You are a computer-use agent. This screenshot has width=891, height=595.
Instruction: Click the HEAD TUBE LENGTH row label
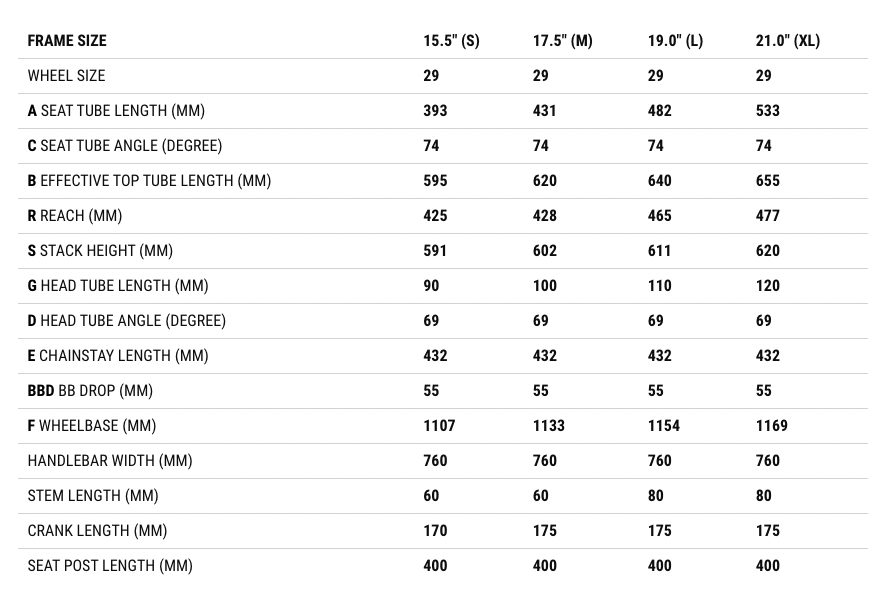coord(118,286)
